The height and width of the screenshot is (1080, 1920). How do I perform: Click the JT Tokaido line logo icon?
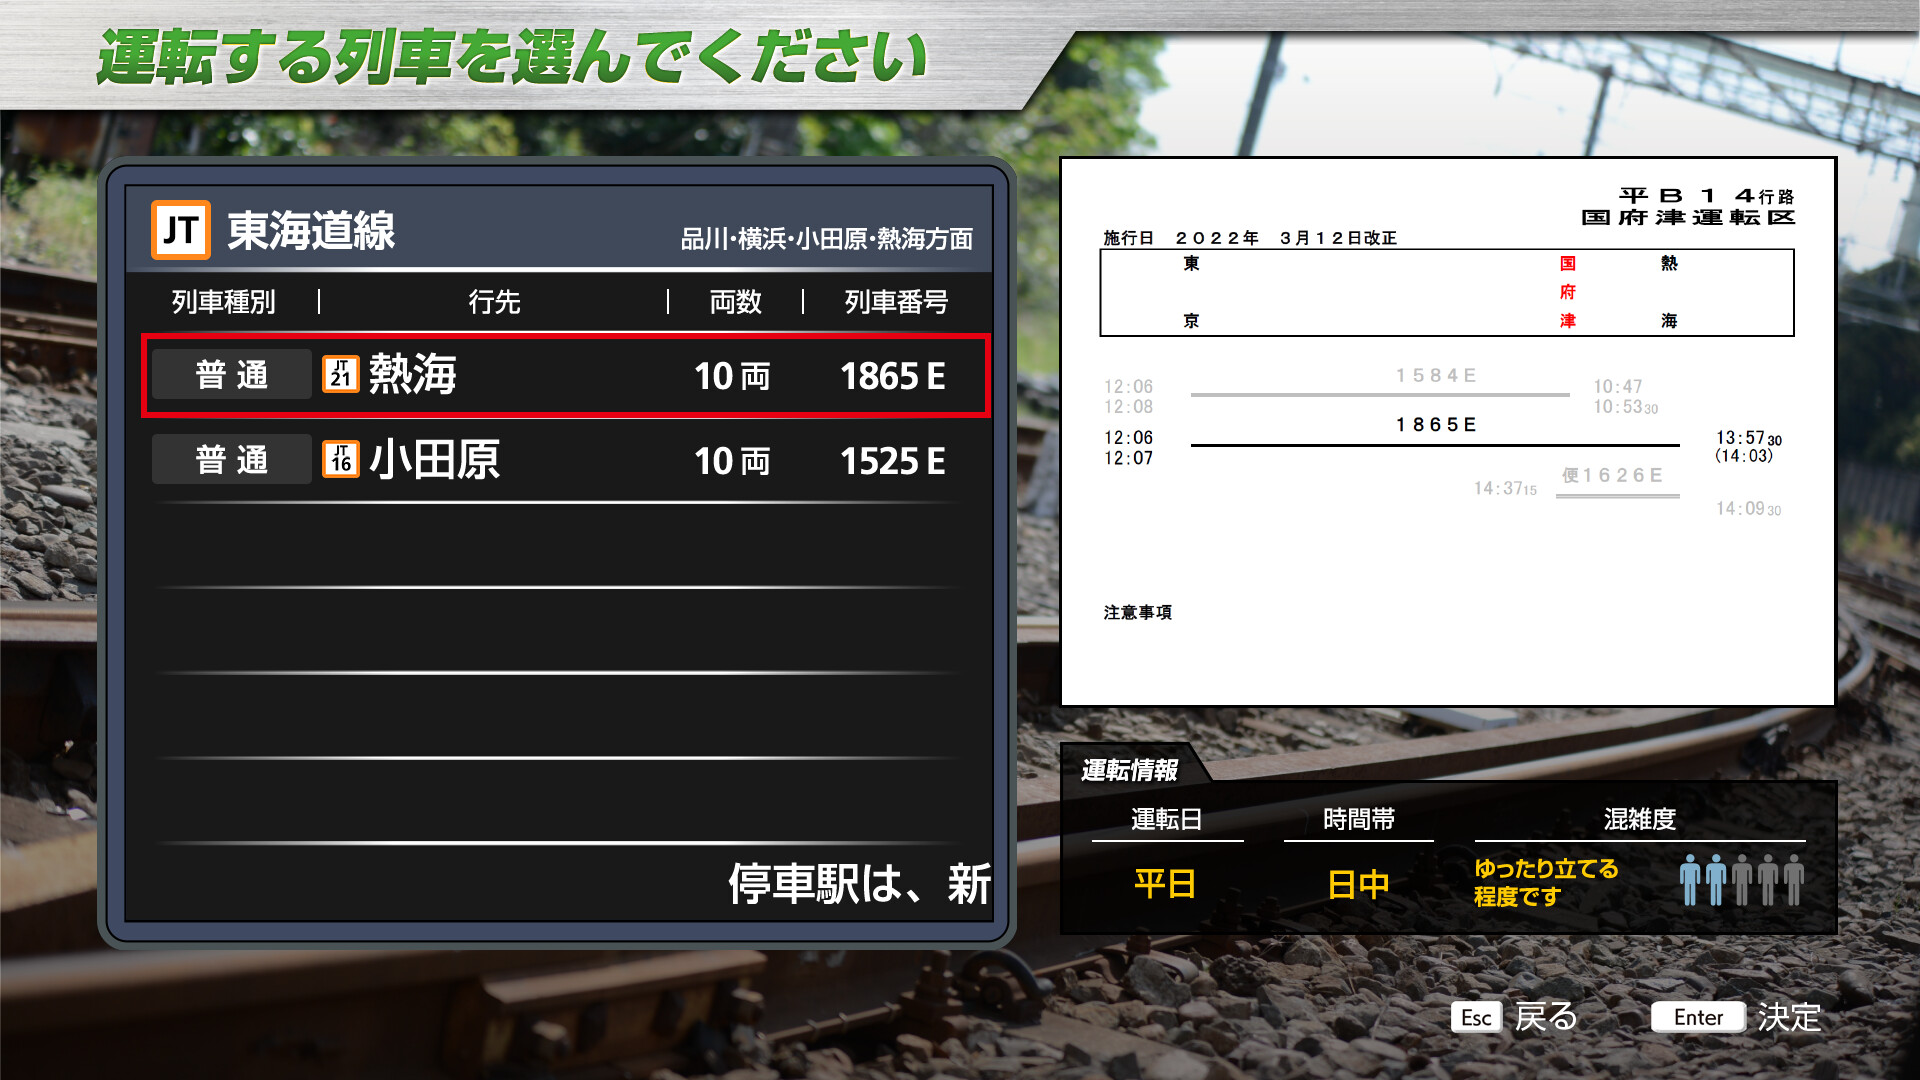click(180, 230)
